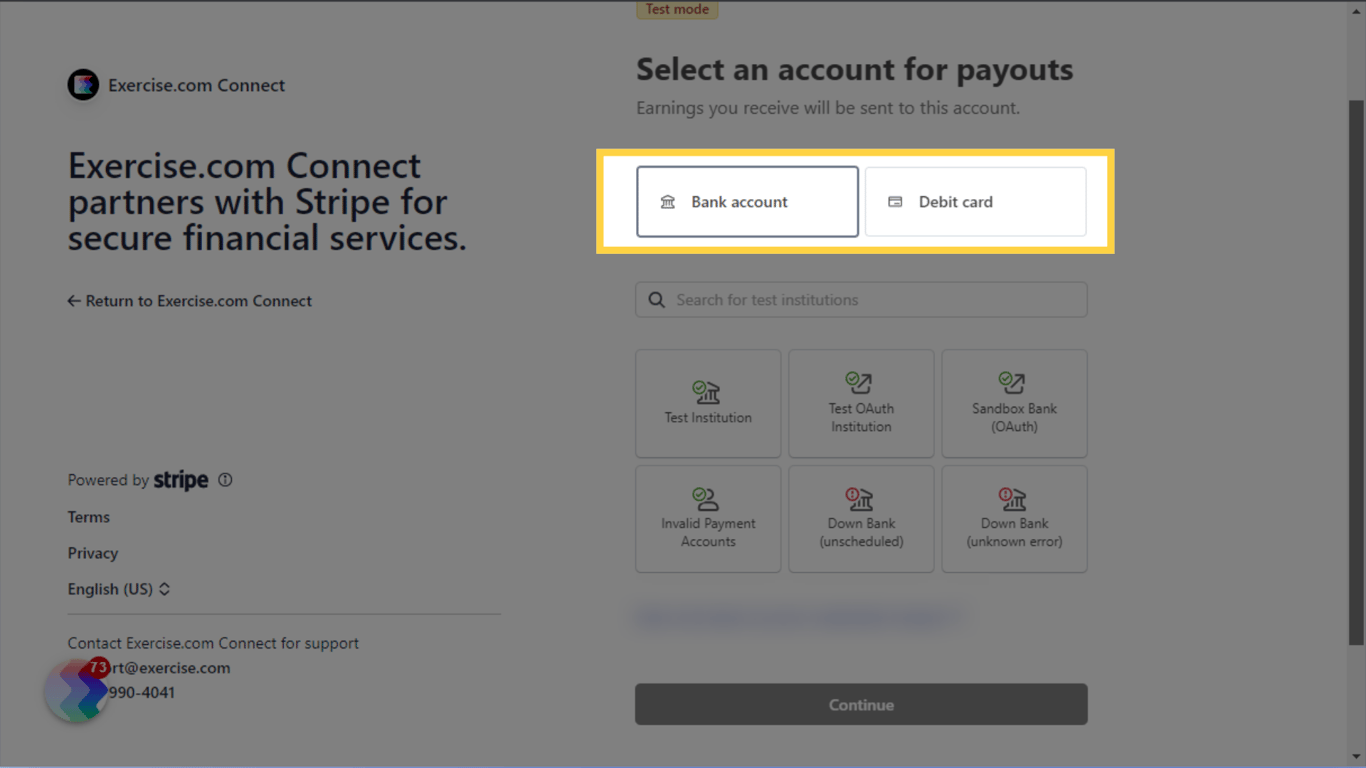This screenshot has width=1366, height=768.
Task: Click the Invalid Payment Accounts tile icon
Action: (x=707, y=499)
